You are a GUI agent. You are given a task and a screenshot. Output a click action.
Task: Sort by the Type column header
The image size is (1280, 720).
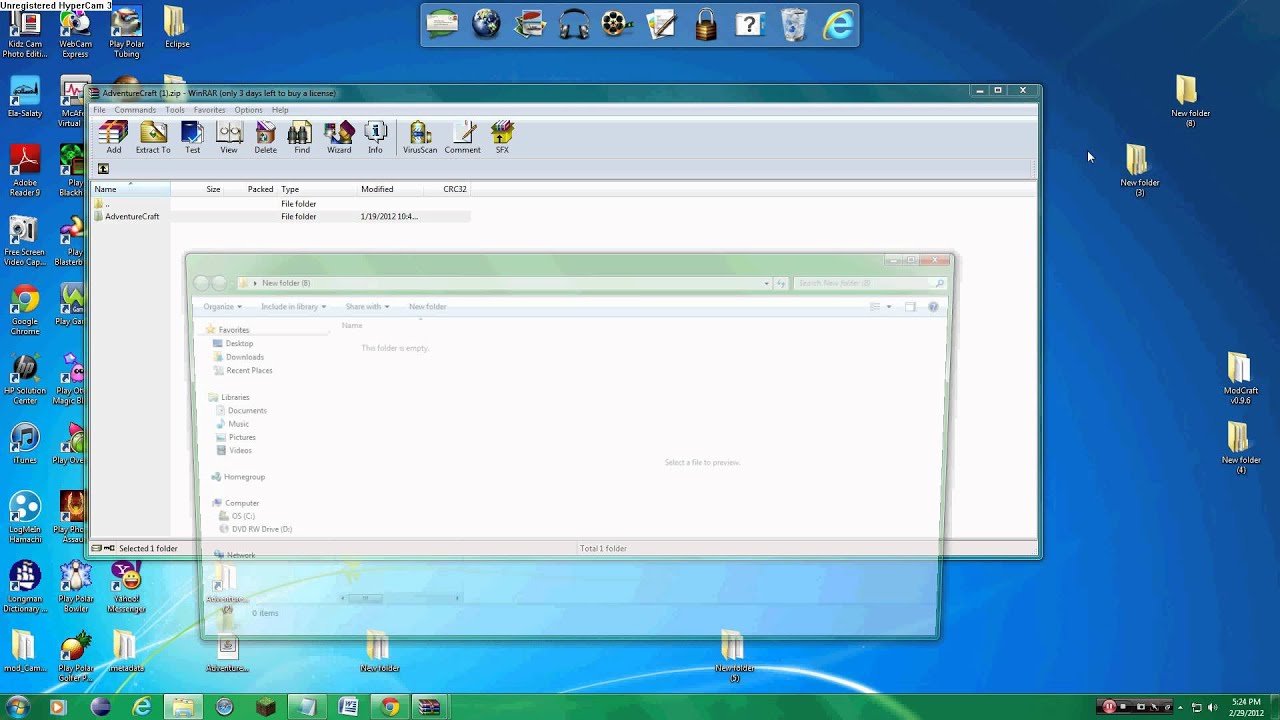[x=317, y=189]
